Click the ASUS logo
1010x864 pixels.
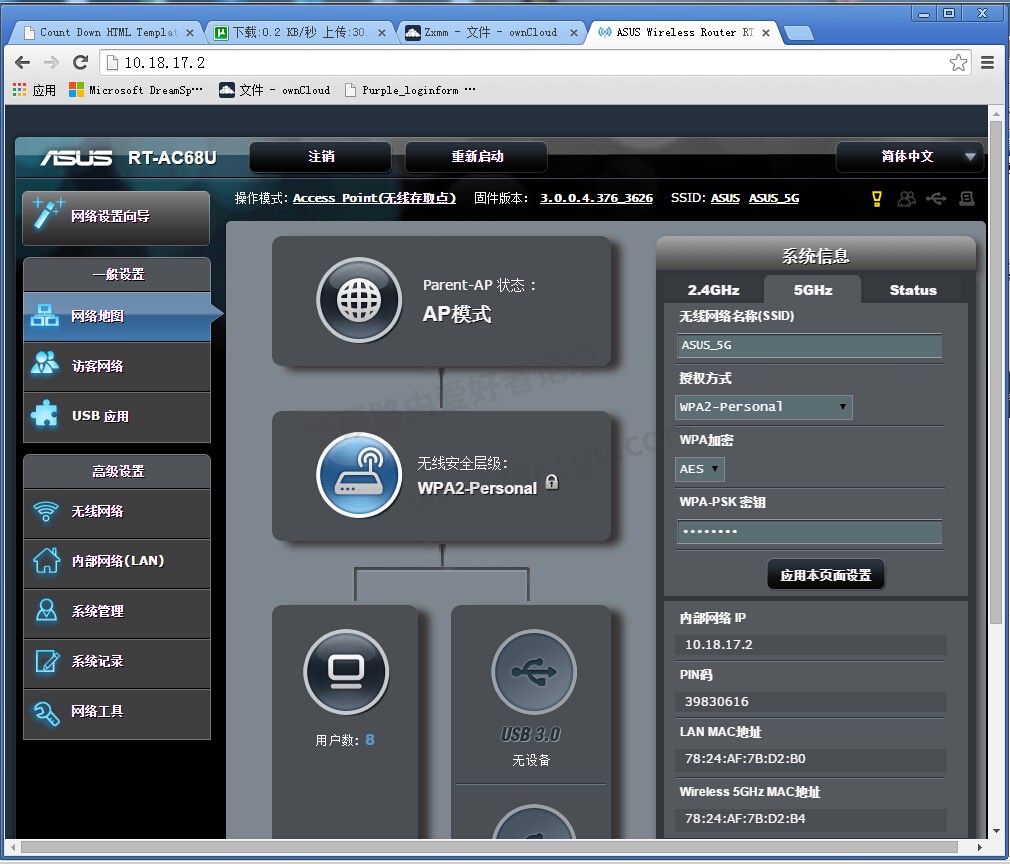76,157
